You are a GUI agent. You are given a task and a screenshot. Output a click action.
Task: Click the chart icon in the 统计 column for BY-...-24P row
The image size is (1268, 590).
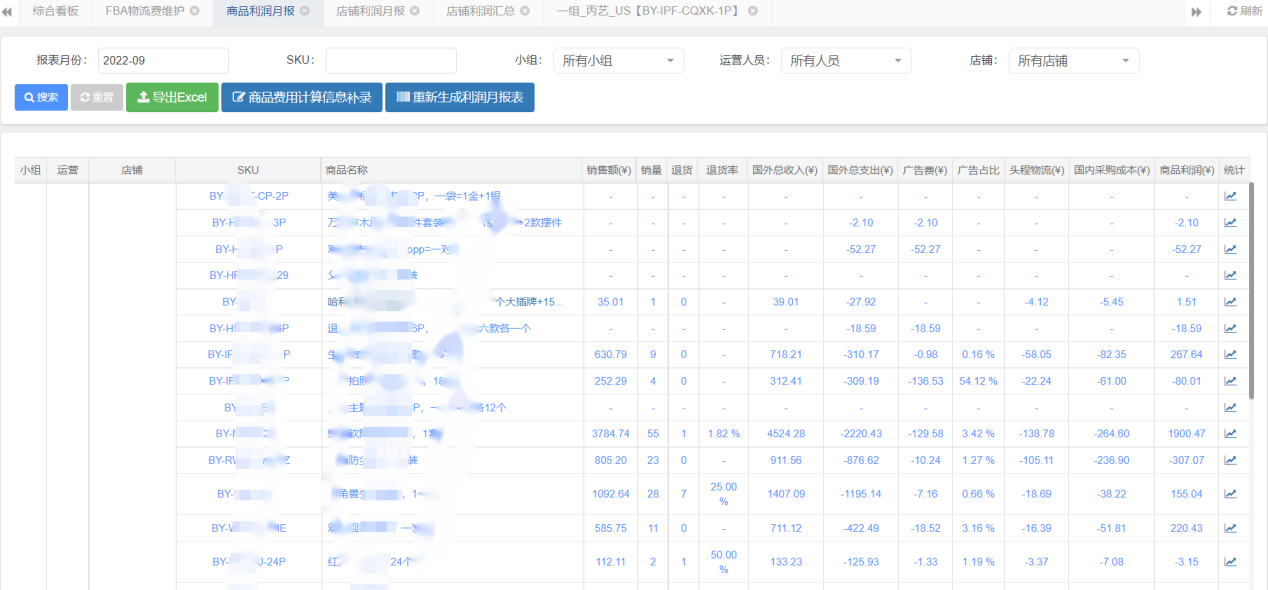[x=1231, y=561]
